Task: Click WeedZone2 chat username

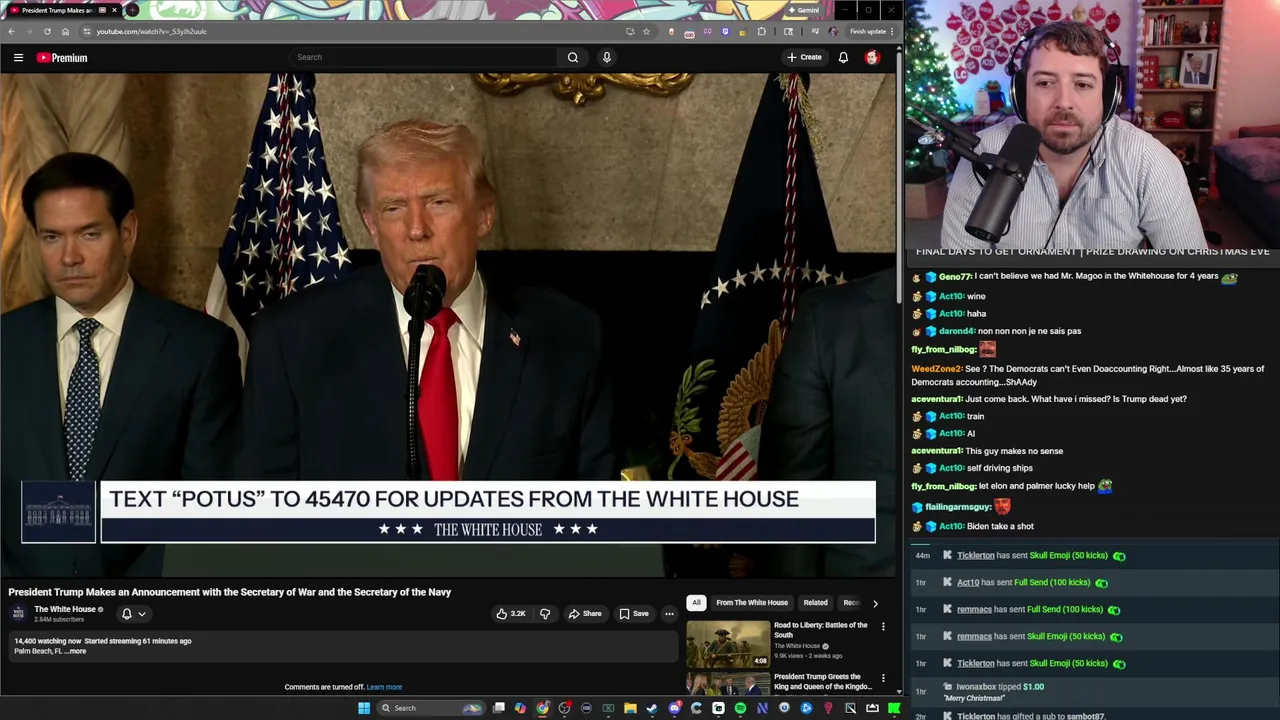Action: [937, 369]
